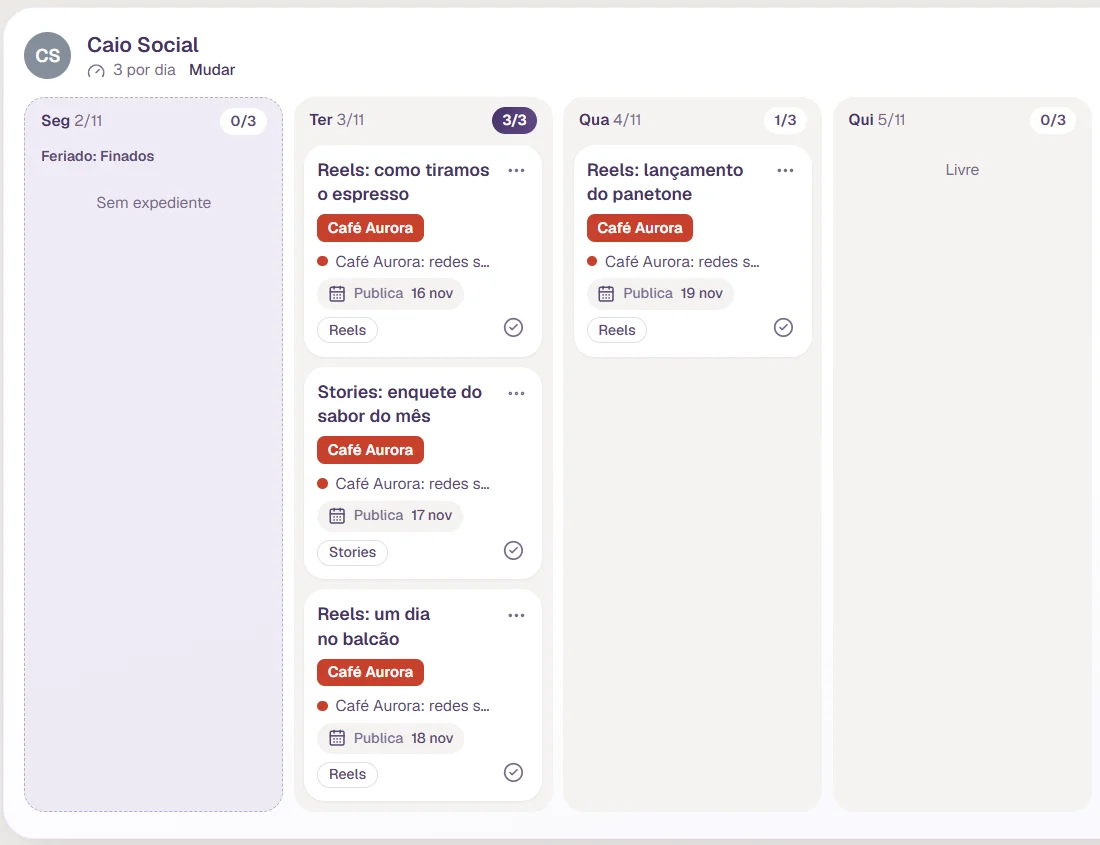The width and height of the screenshot is (1100, 845).
Task: Open the 'Reels: lançamento do panetone' card title
Action: click(x=665, y=182)
